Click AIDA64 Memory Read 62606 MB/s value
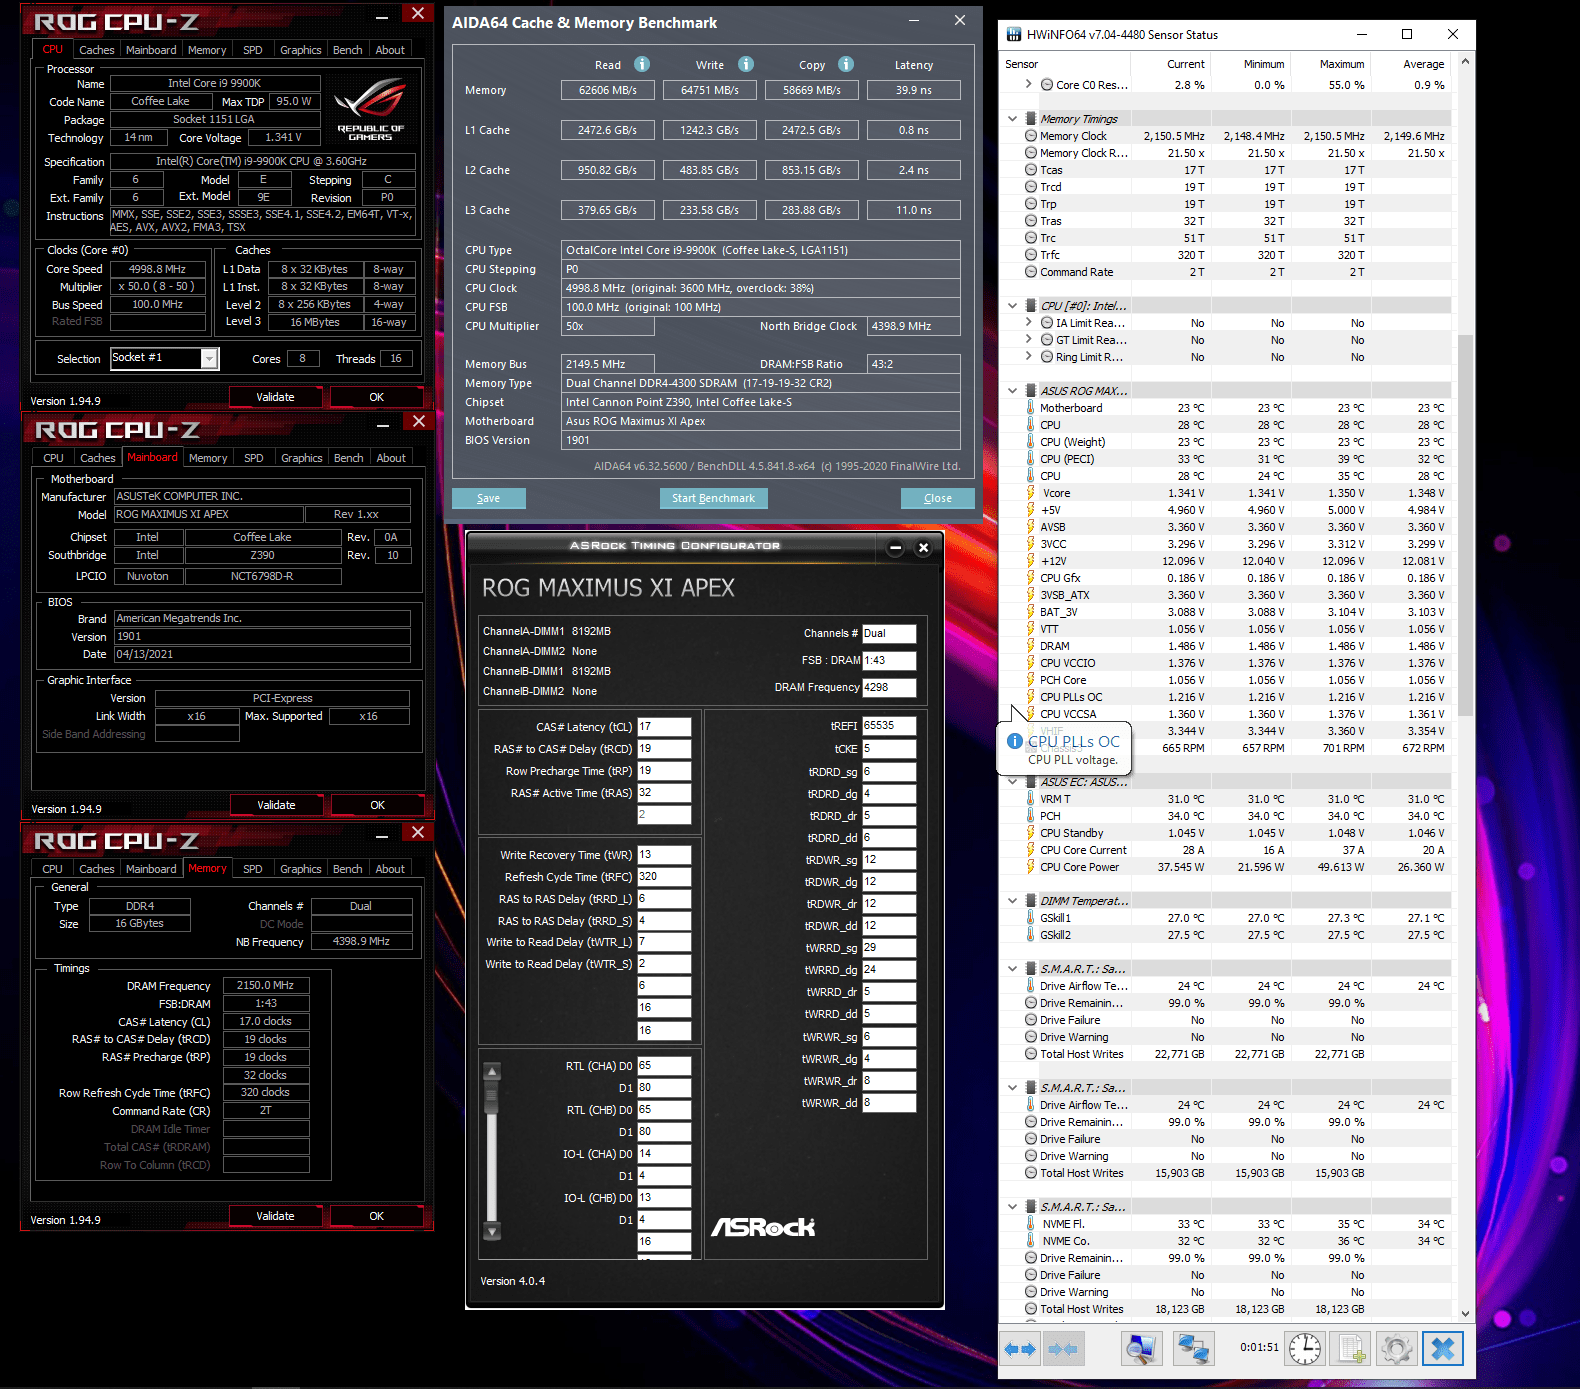Screen dimensions: 1580x1389 tap(608, 90)
